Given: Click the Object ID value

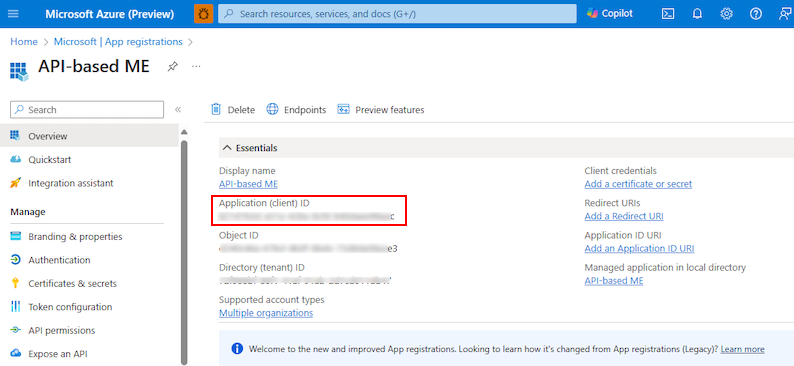Looking at the screenshot, I should tap(308, 249).
